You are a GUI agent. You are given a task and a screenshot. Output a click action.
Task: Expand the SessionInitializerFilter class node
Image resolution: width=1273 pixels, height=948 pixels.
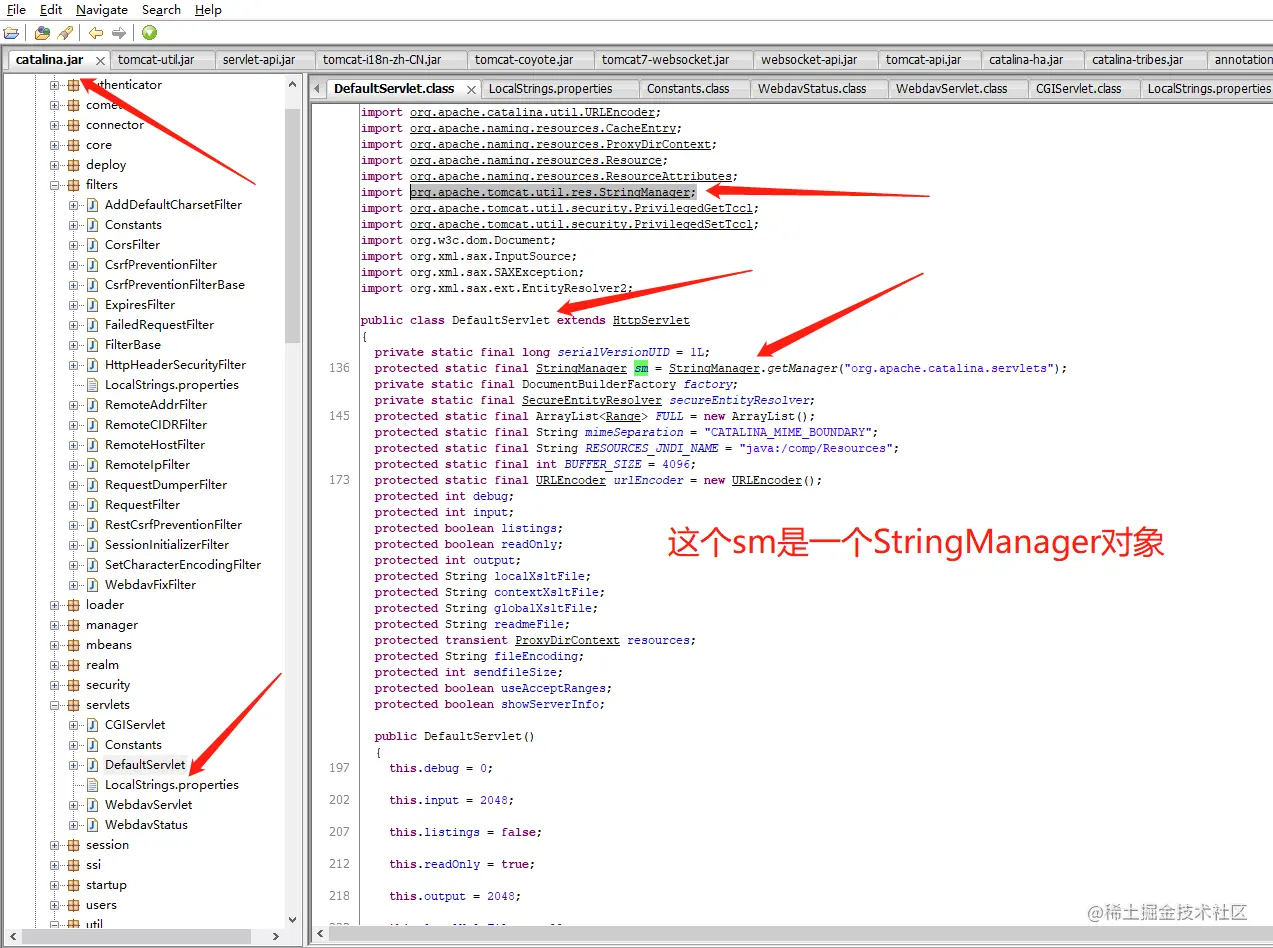pos(74,545)
